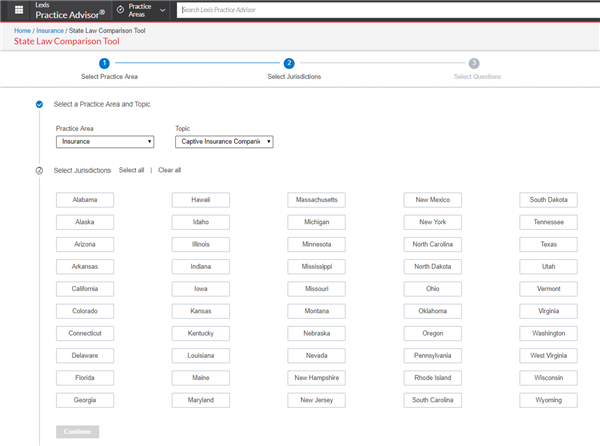Choose the Delaware jurisdiction
Screen dimensions: 600x446
coord(85,356)
